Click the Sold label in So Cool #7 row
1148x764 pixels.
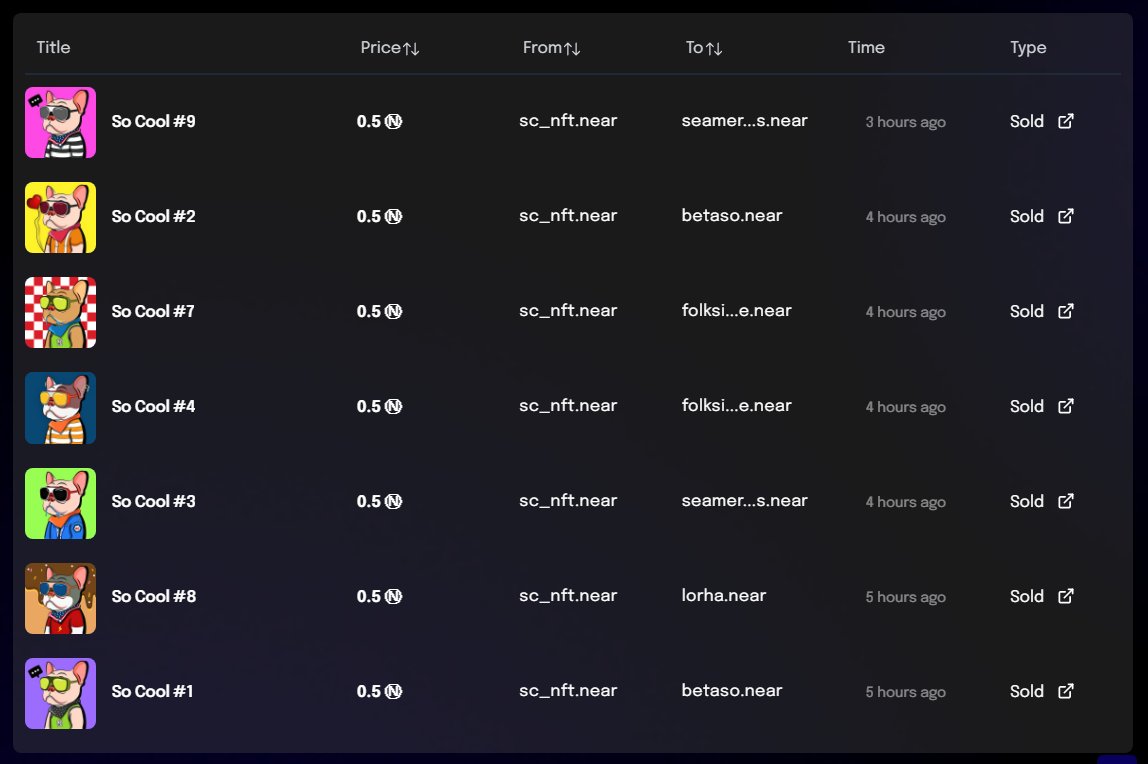(x=1026, y=312)
